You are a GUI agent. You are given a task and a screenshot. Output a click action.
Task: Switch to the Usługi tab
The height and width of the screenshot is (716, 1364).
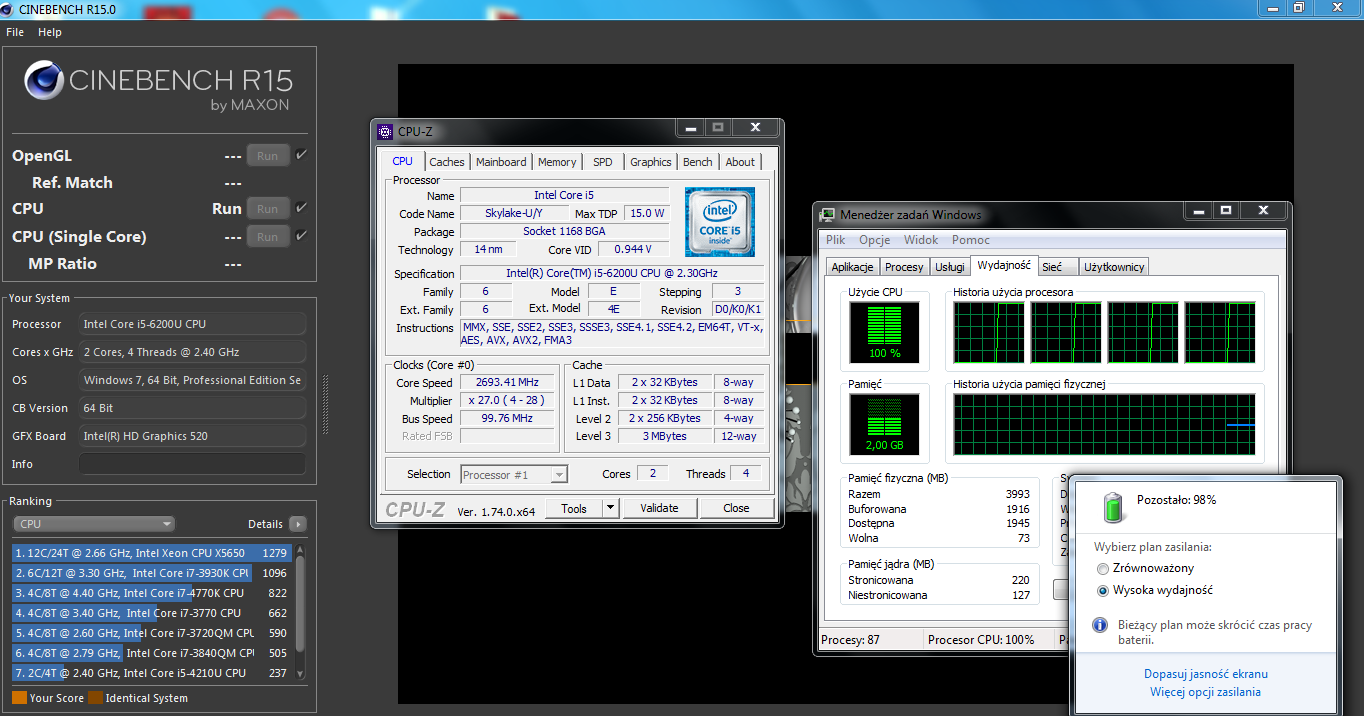point(949,267)
